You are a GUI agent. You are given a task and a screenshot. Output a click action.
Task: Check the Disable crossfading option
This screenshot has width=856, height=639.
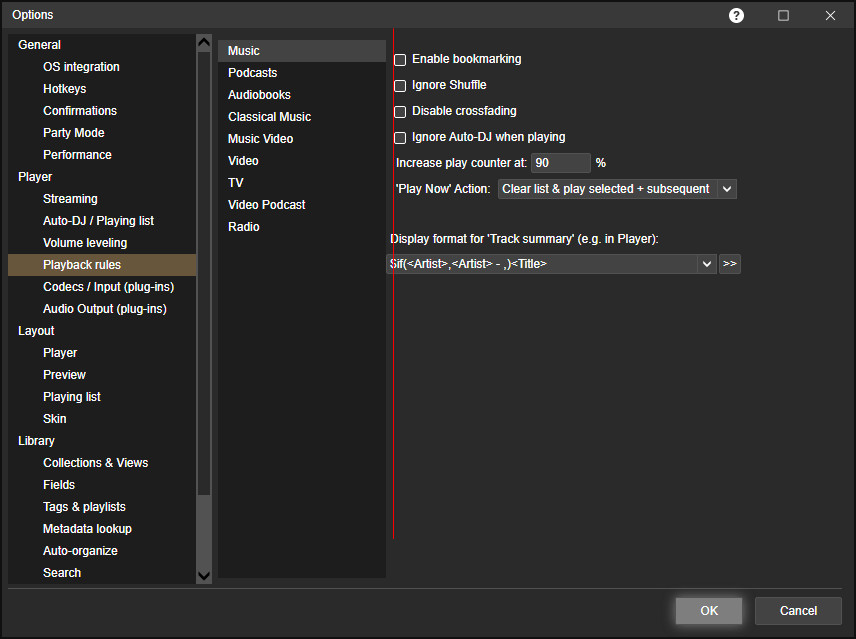click(x=400, y=112)
